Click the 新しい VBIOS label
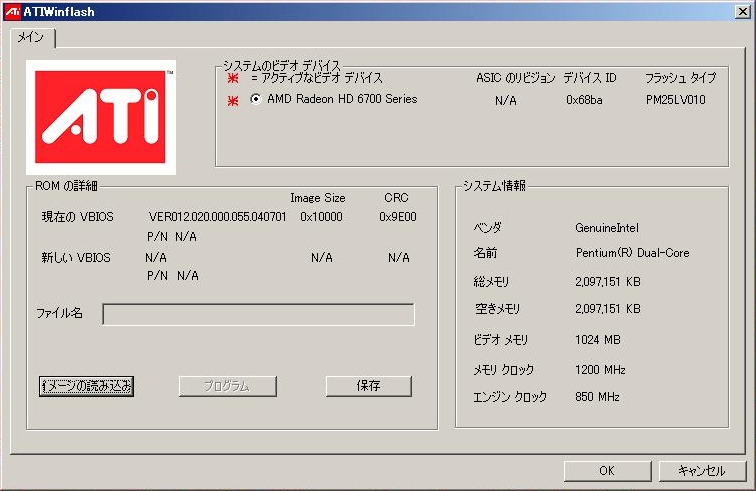The width and height of the screenshot is (756, 491). tap(76, 258)
